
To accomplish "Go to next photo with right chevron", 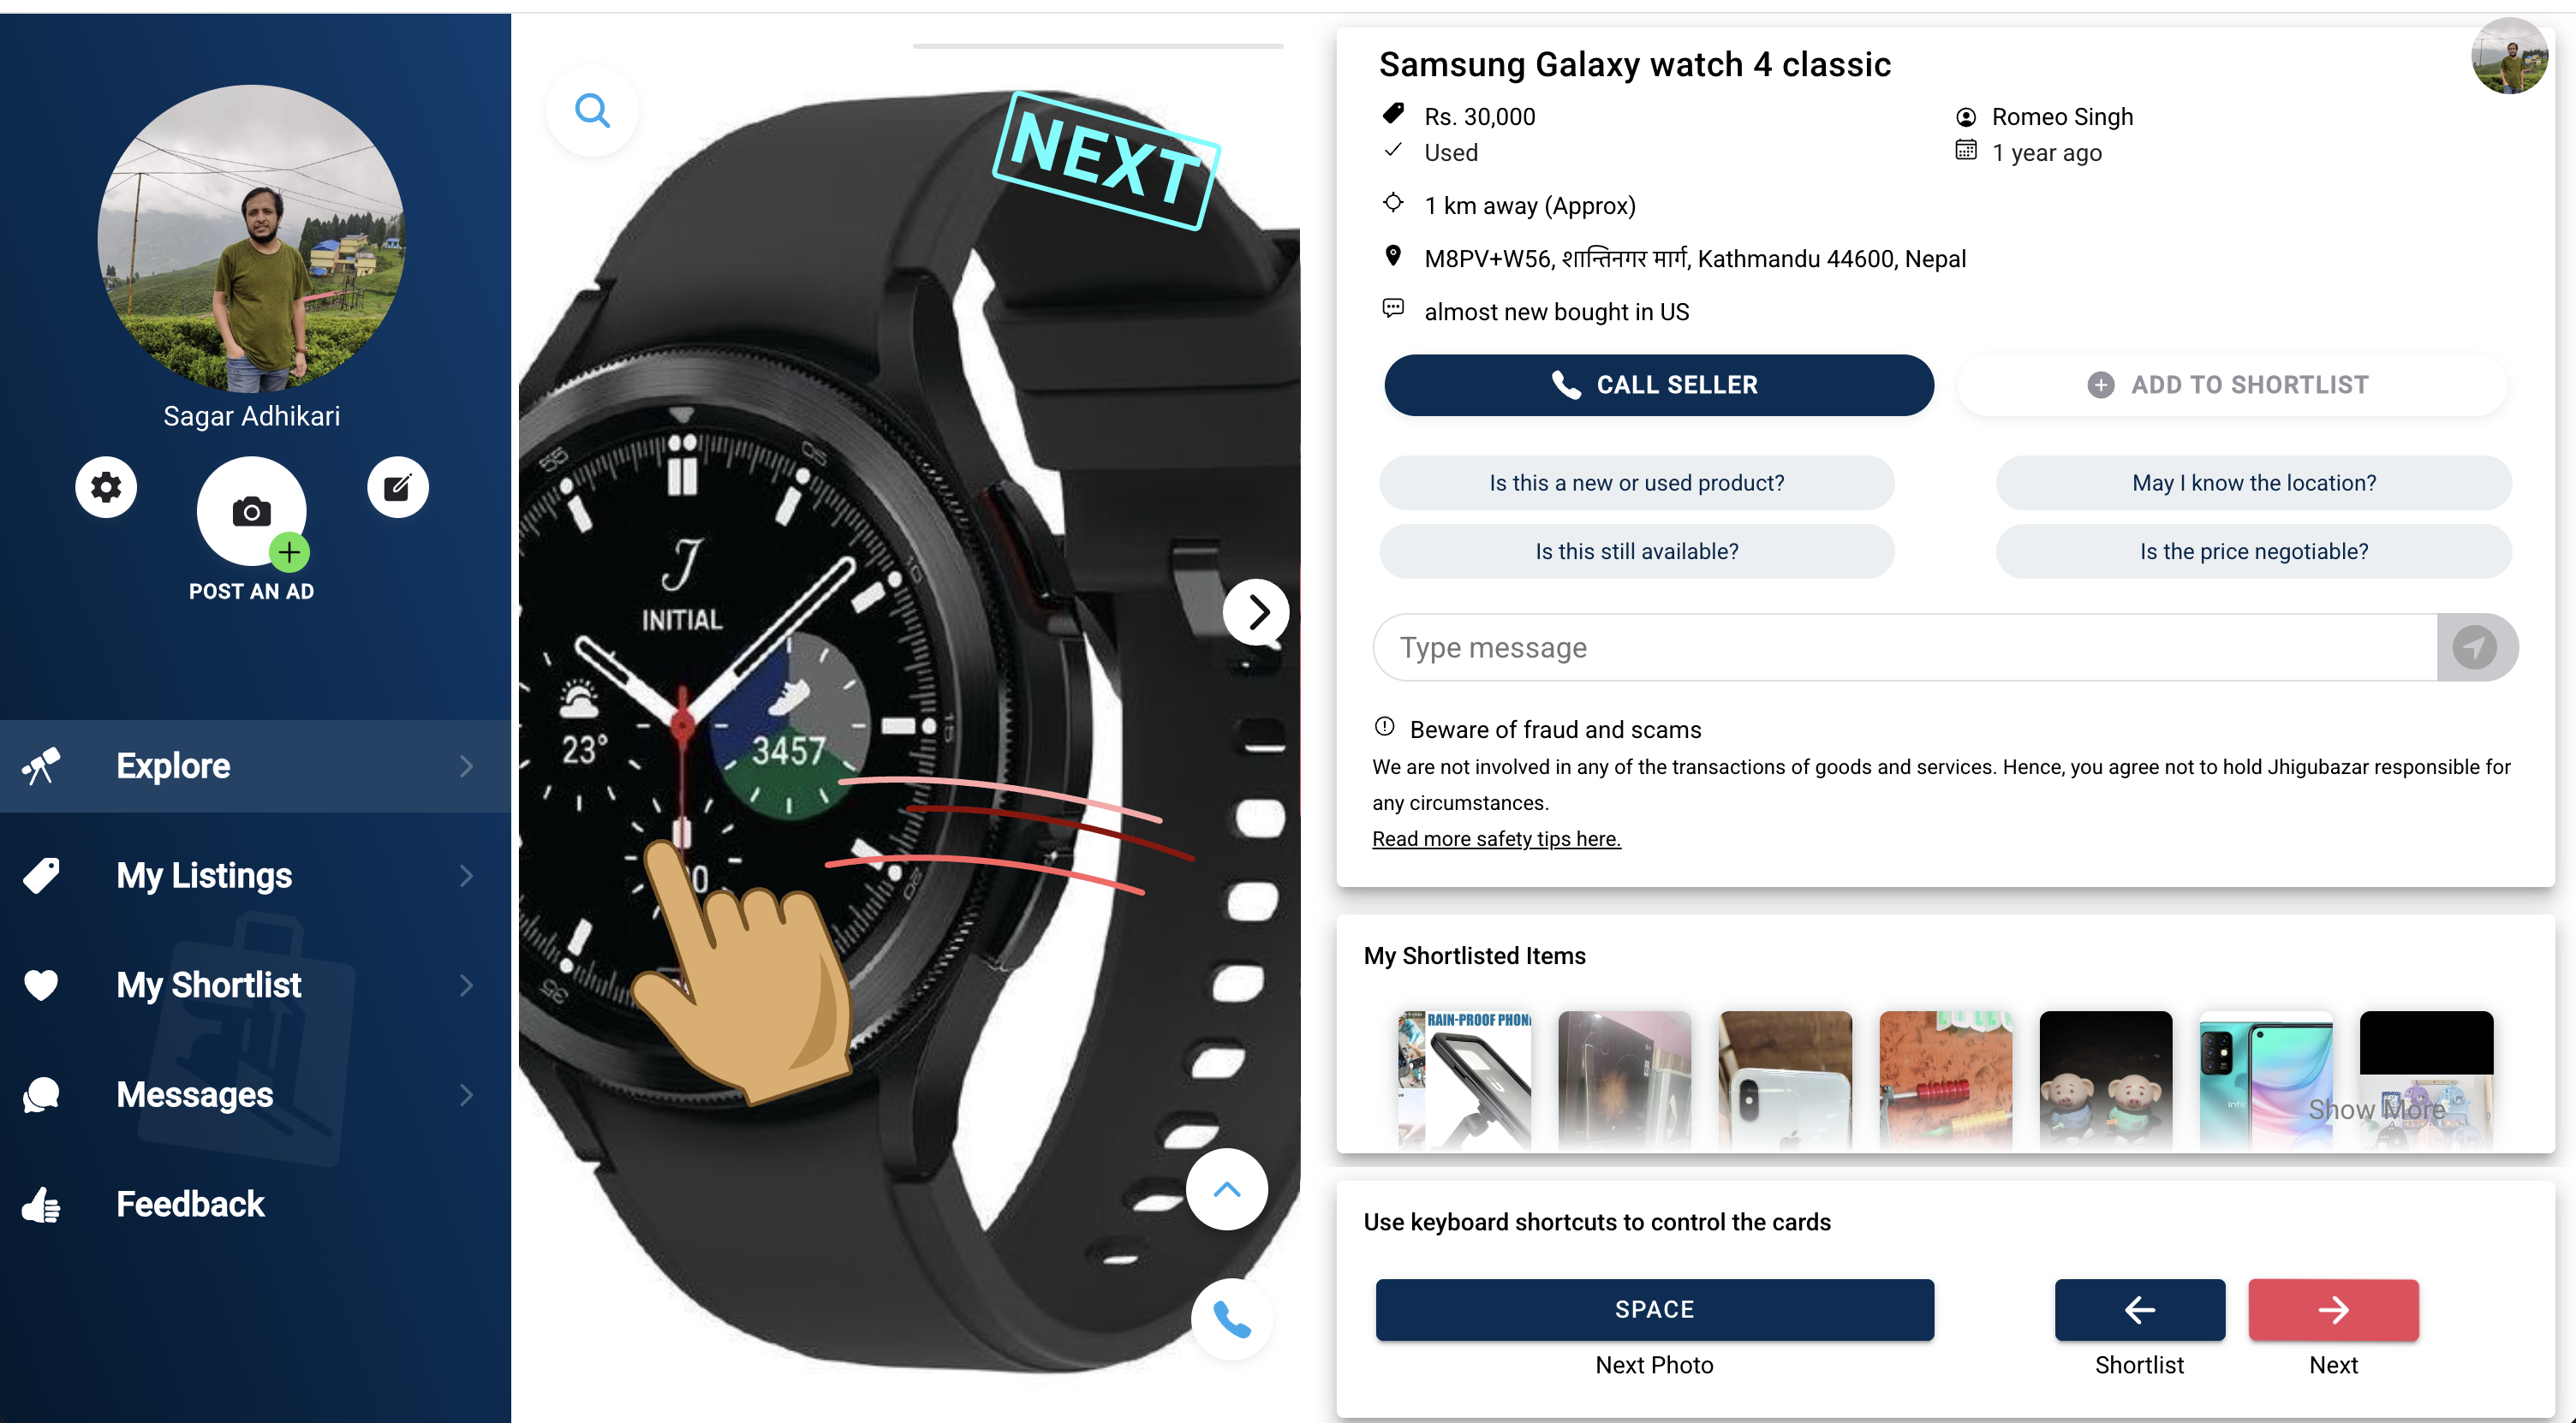I will coord(1256,612).
